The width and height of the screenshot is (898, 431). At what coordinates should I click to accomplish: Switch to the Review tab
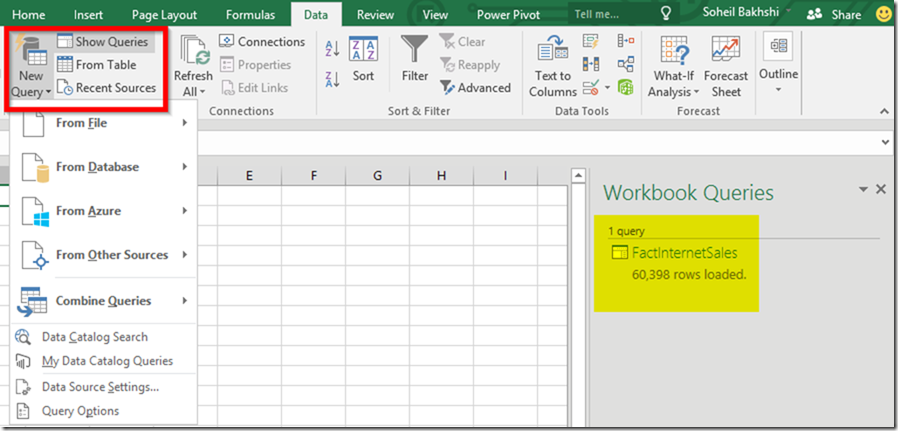(x=375, y=14)
